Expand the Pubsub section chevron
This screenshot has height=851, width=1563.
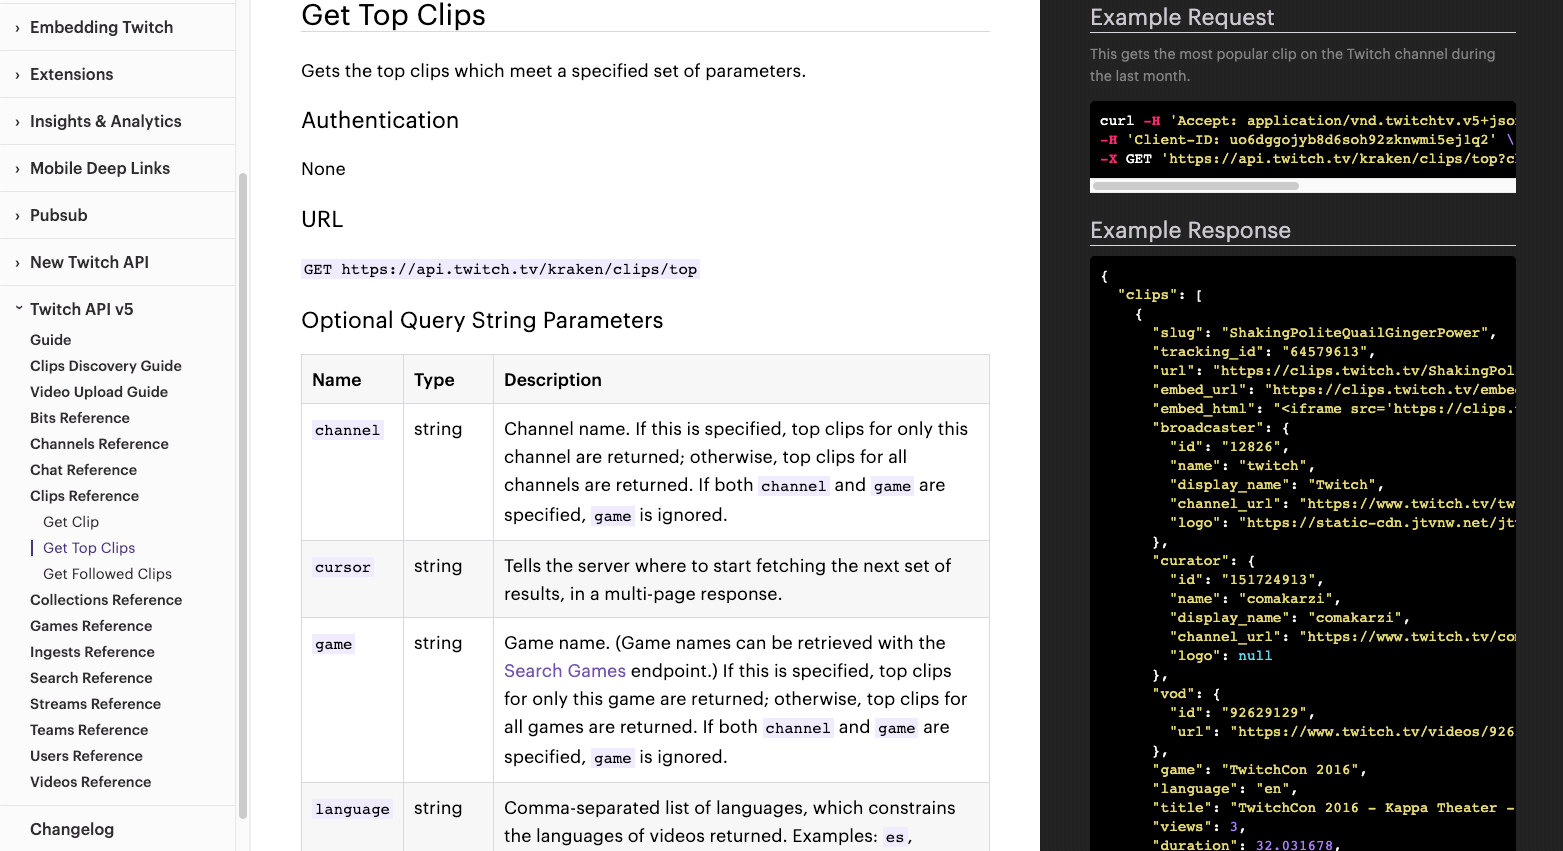(x=17, y=216)
